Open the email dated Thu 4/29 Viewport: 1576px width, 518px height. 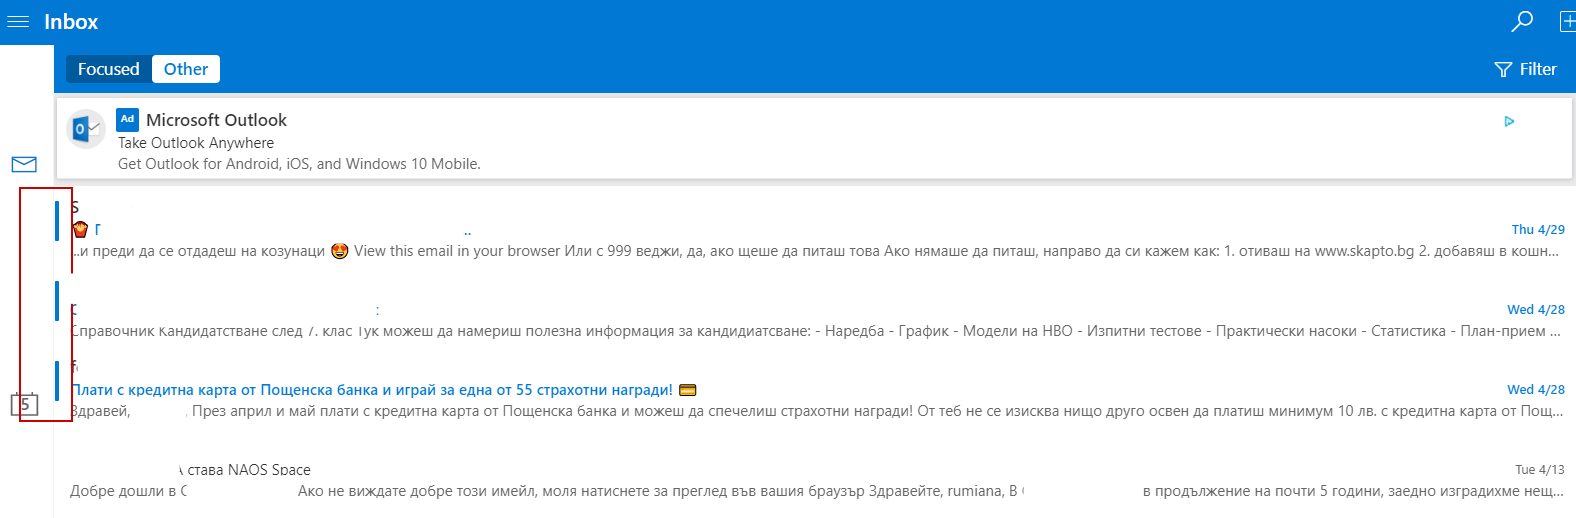point(800,240)
